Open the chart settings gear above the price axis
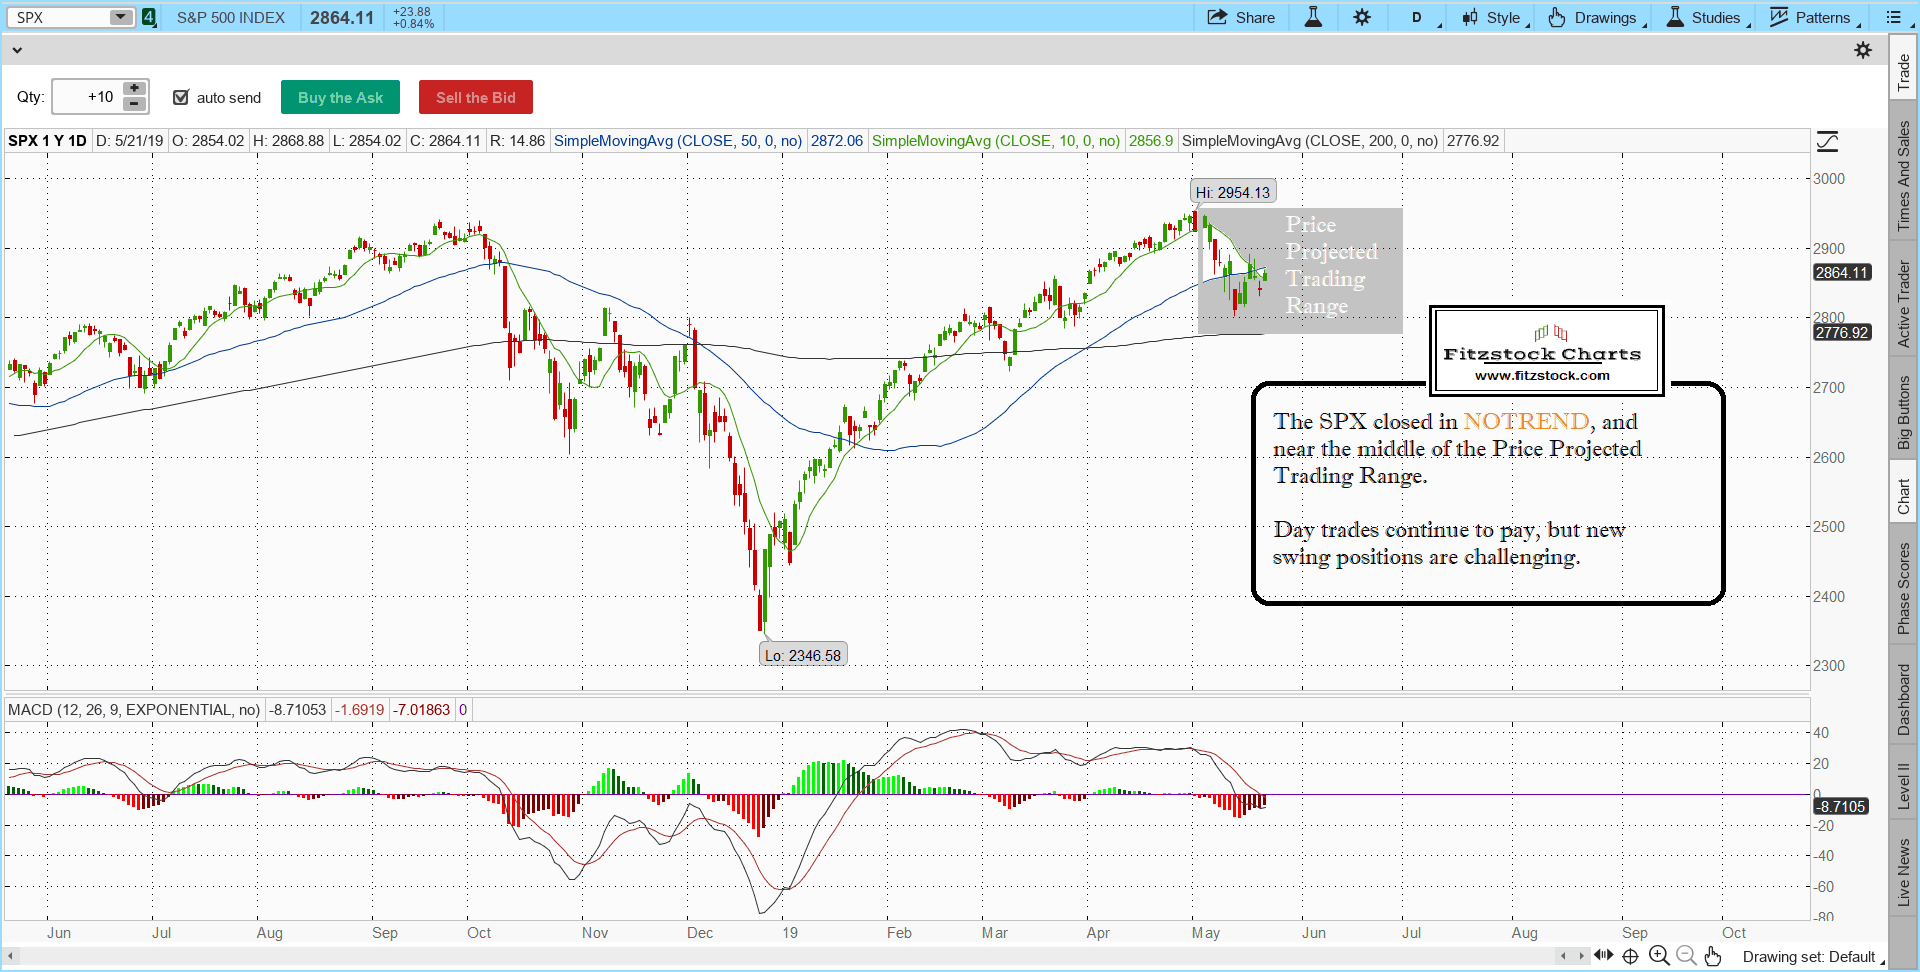 (x=1864, y=50)
